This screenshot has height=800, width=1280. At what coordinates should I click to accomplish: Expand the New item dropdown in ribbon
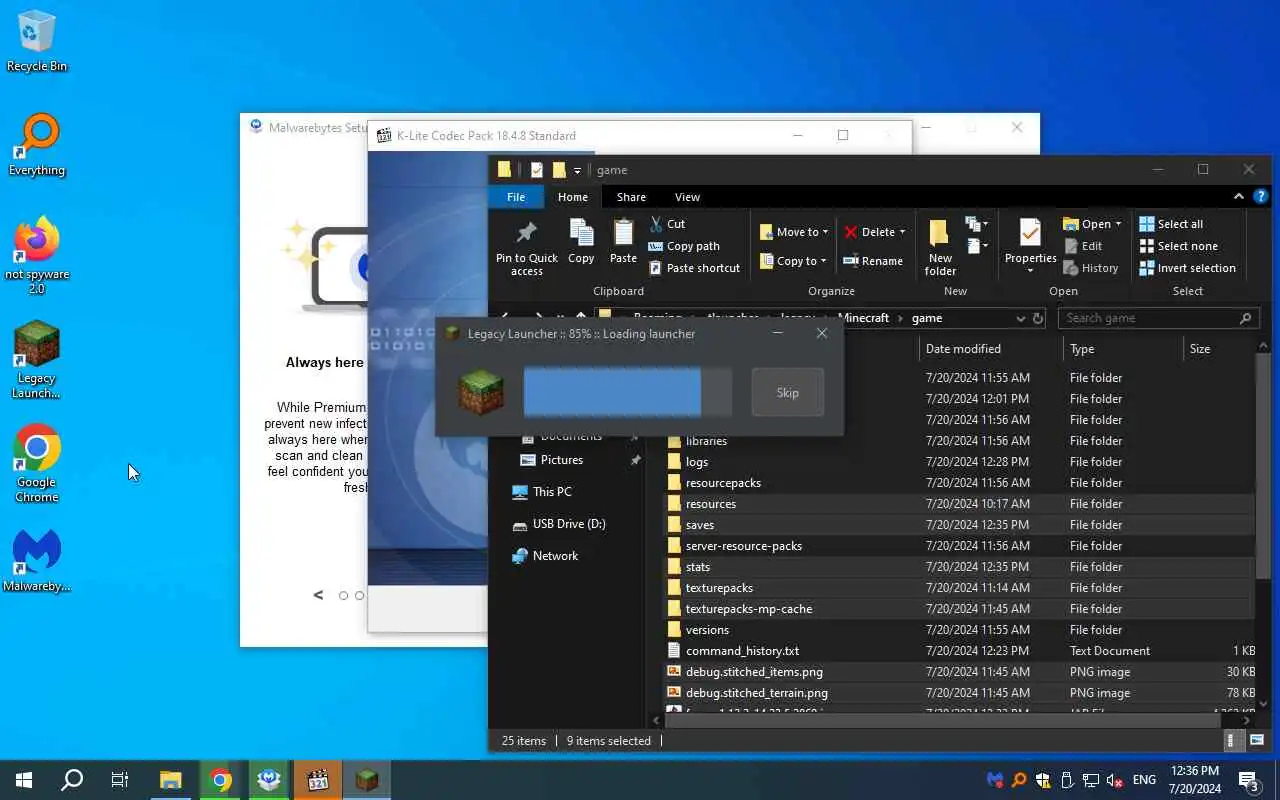[x=977, y=224]
